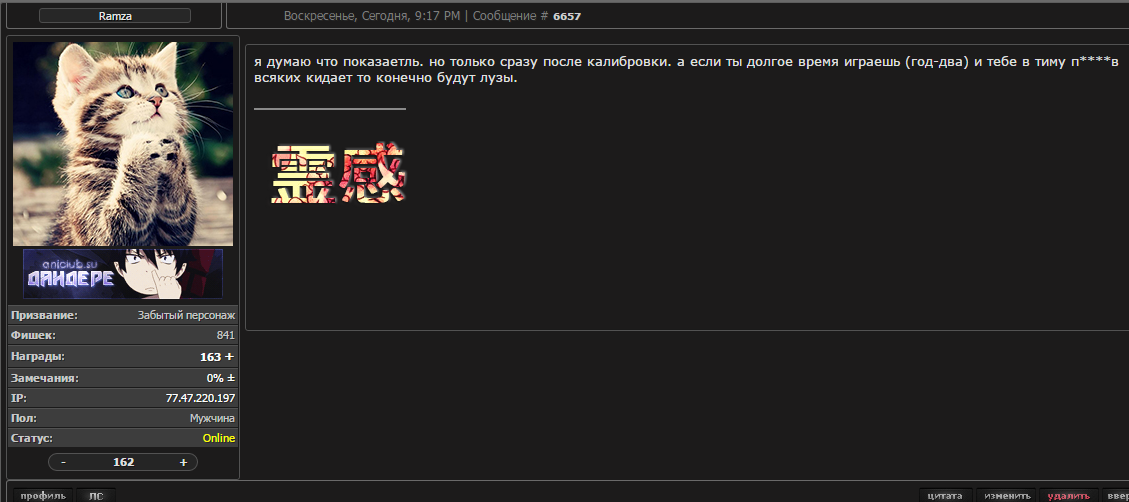Screen dimensions: 1129x502
Task: Open the aniclub.su Дайдере banner
Action: (123, 274)
